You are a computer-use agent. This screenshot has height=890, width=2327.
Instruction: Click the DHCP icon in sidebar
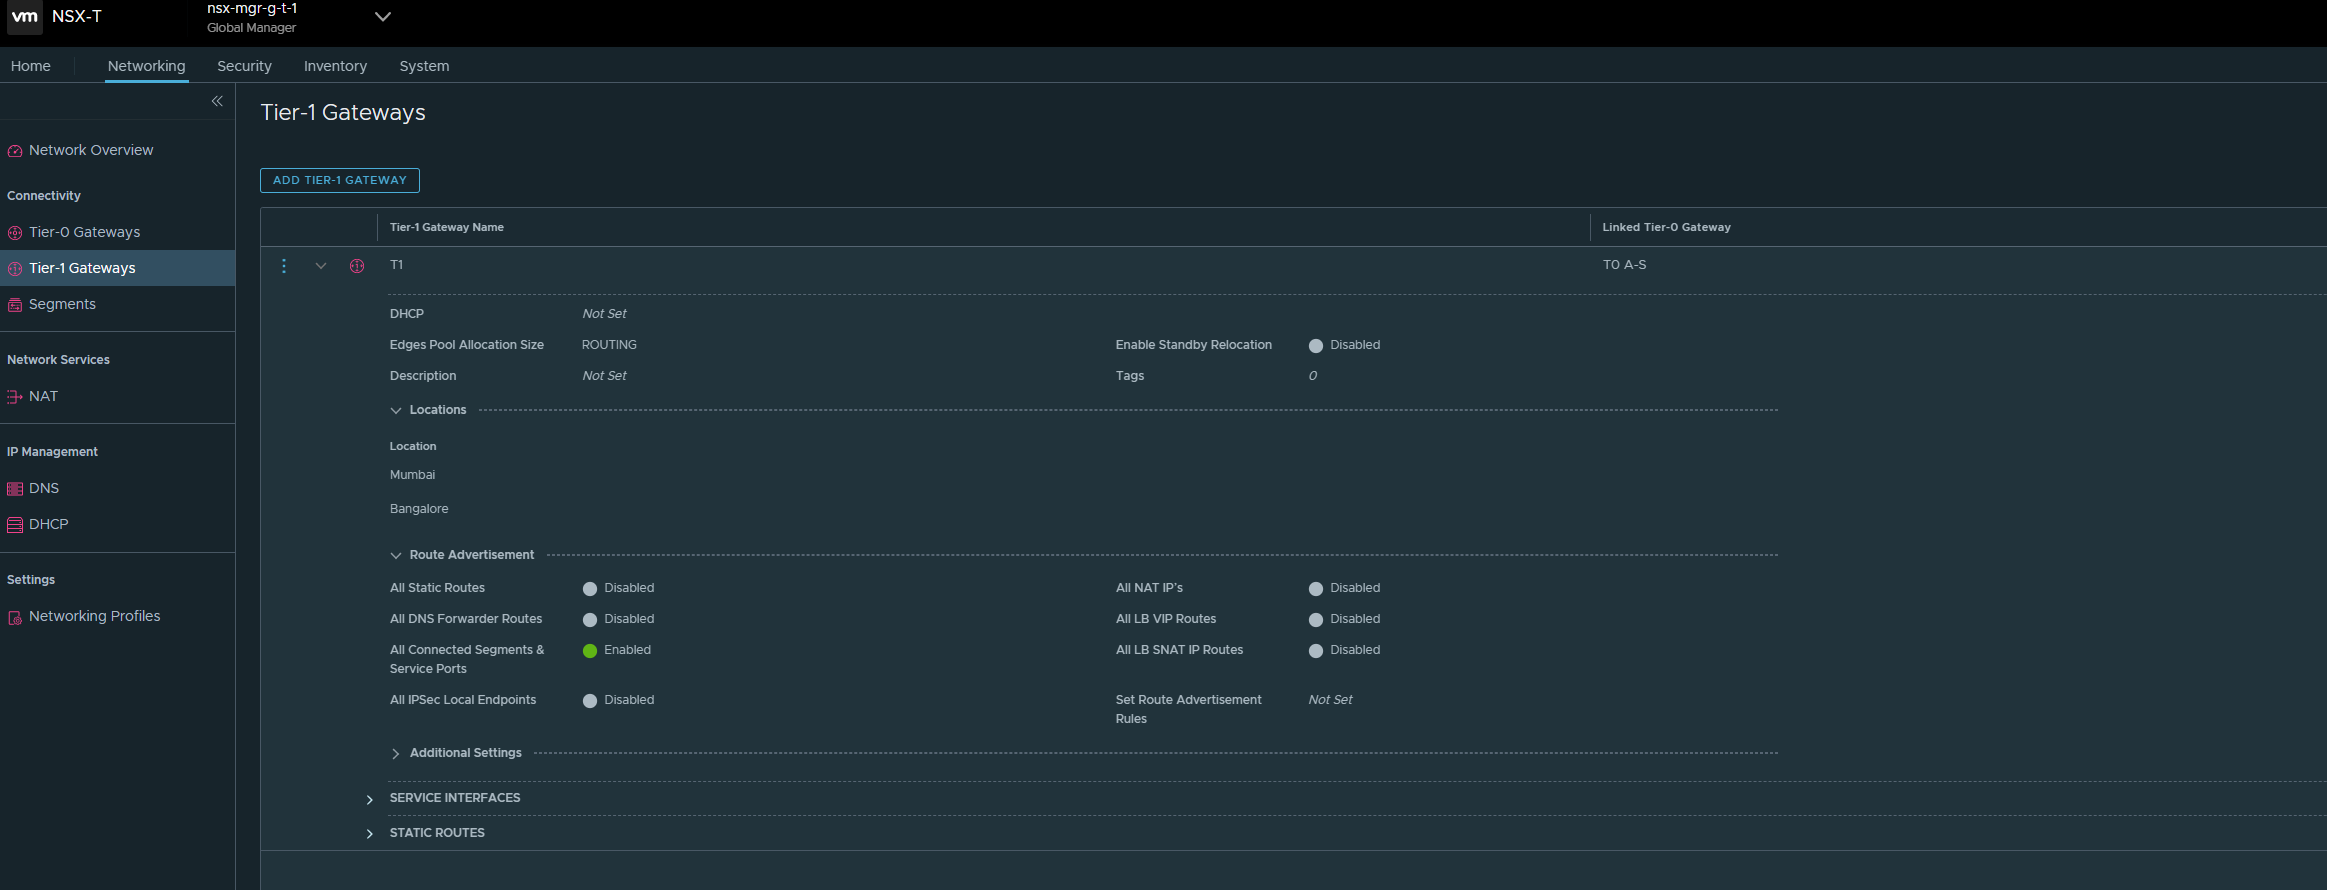[x=15, y=525]
